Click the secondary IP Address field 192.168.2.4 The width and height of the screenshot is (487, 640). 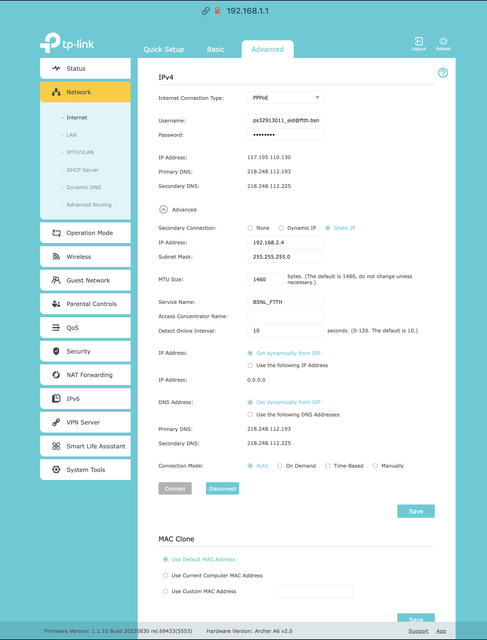285,242
